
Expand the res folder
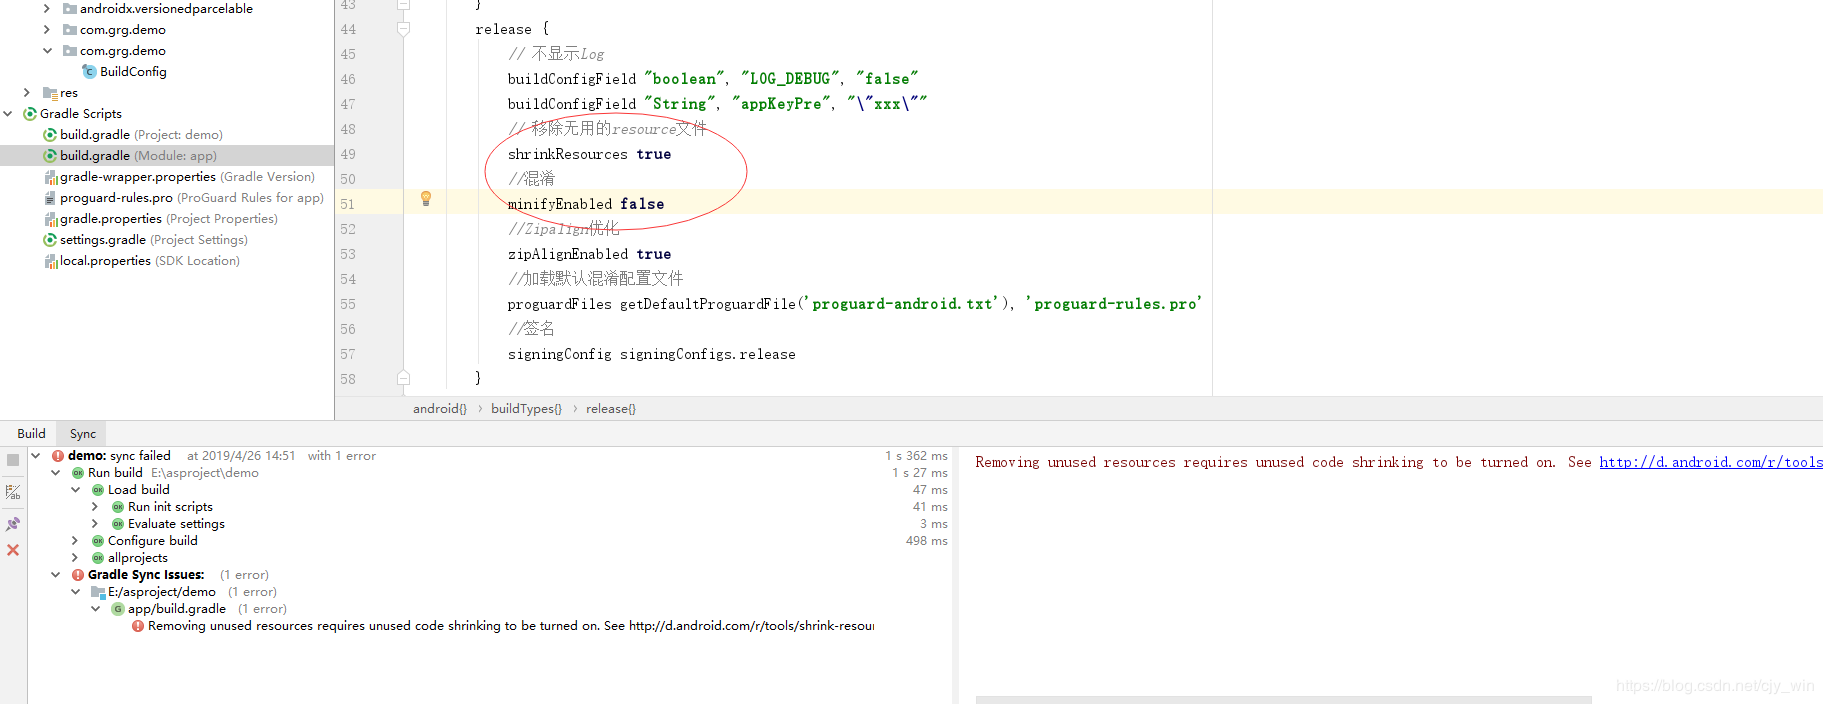27,93
